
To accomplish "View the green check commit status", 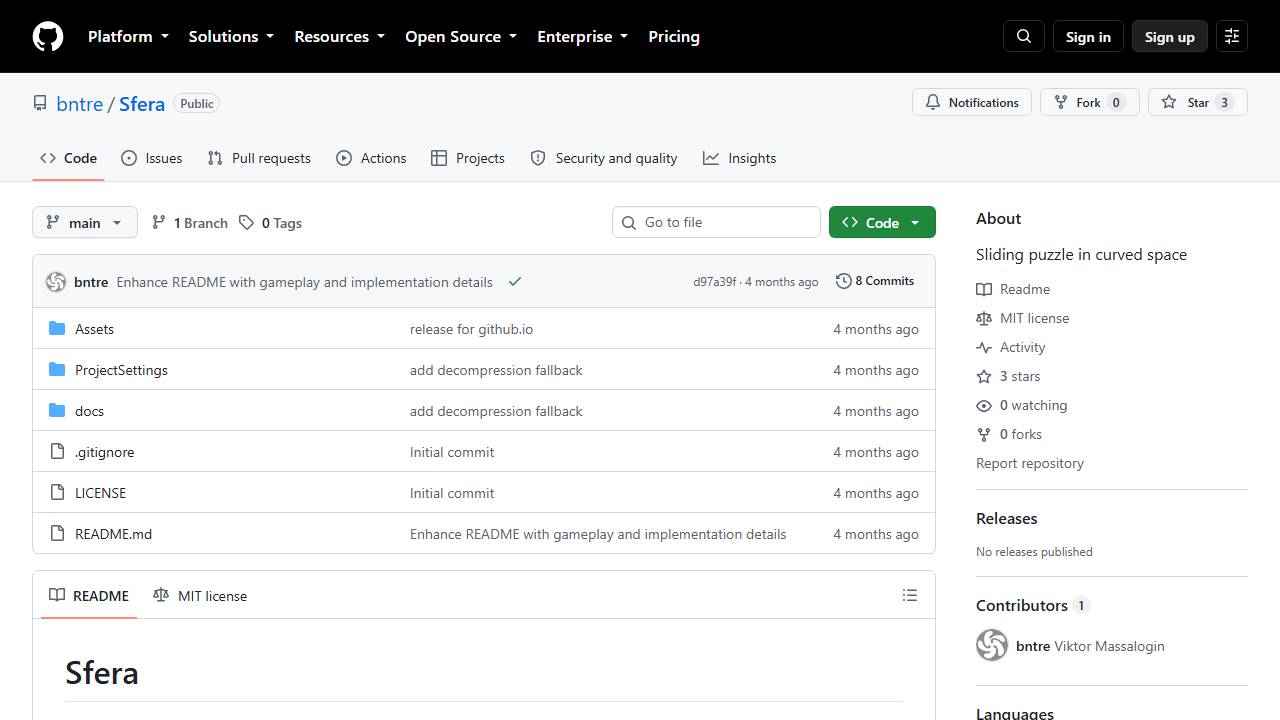I will pos(515,282).
